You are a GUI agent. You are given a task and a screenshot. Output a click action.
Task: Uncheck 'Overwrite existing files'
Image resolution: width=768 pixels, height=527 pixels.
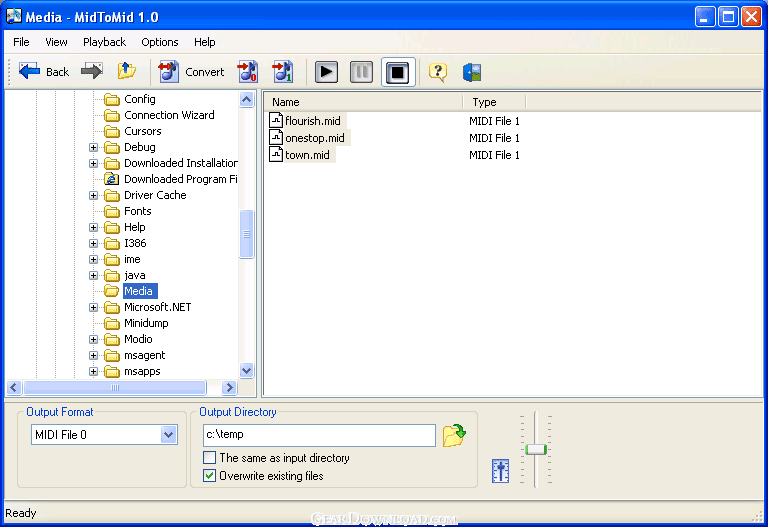(210, 476)
